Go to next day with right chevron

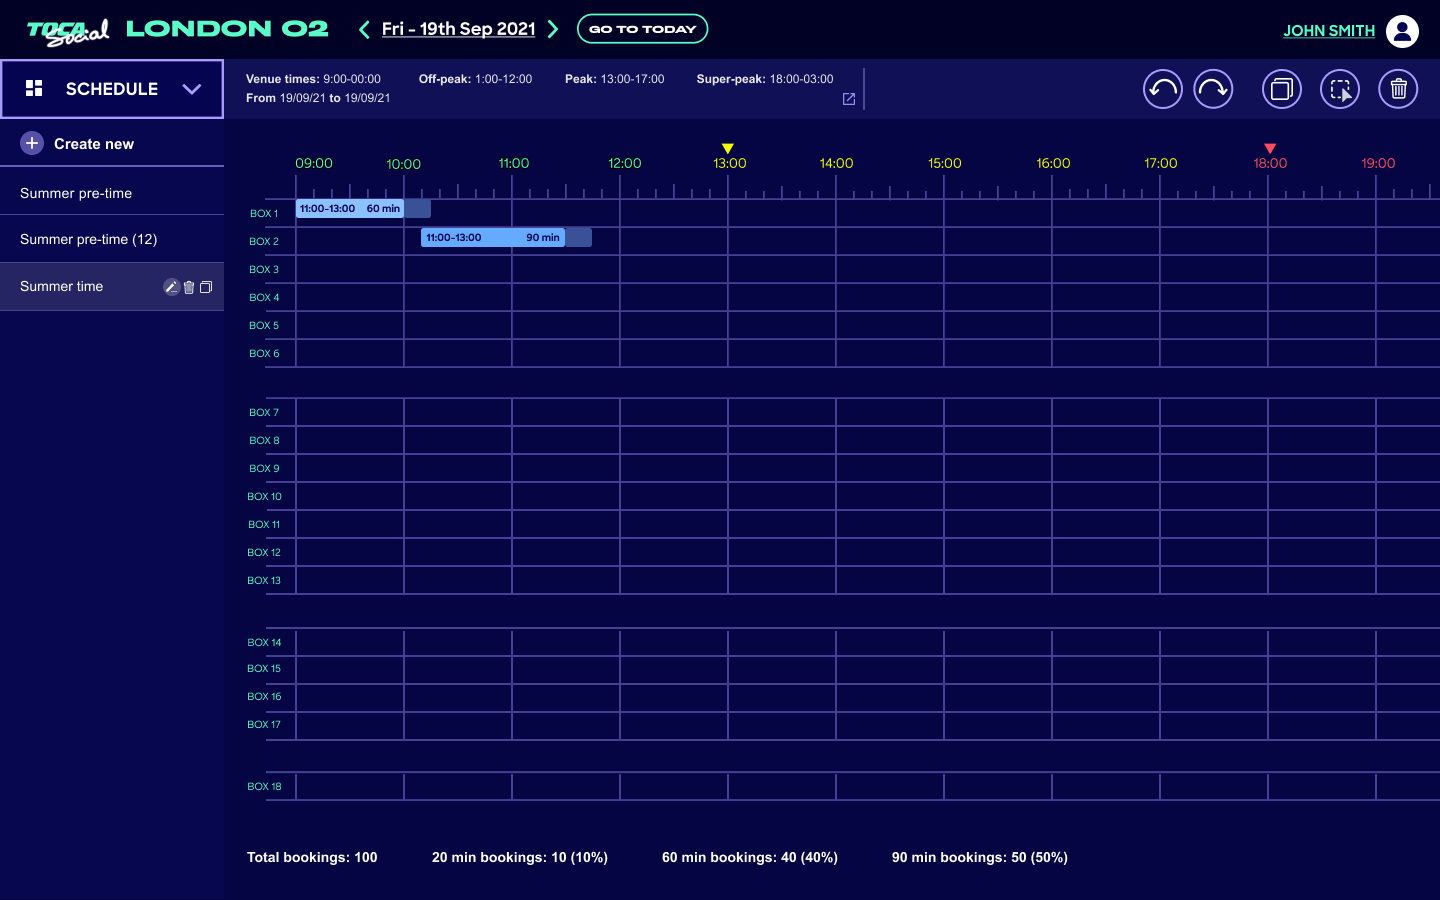pos(553,30)
